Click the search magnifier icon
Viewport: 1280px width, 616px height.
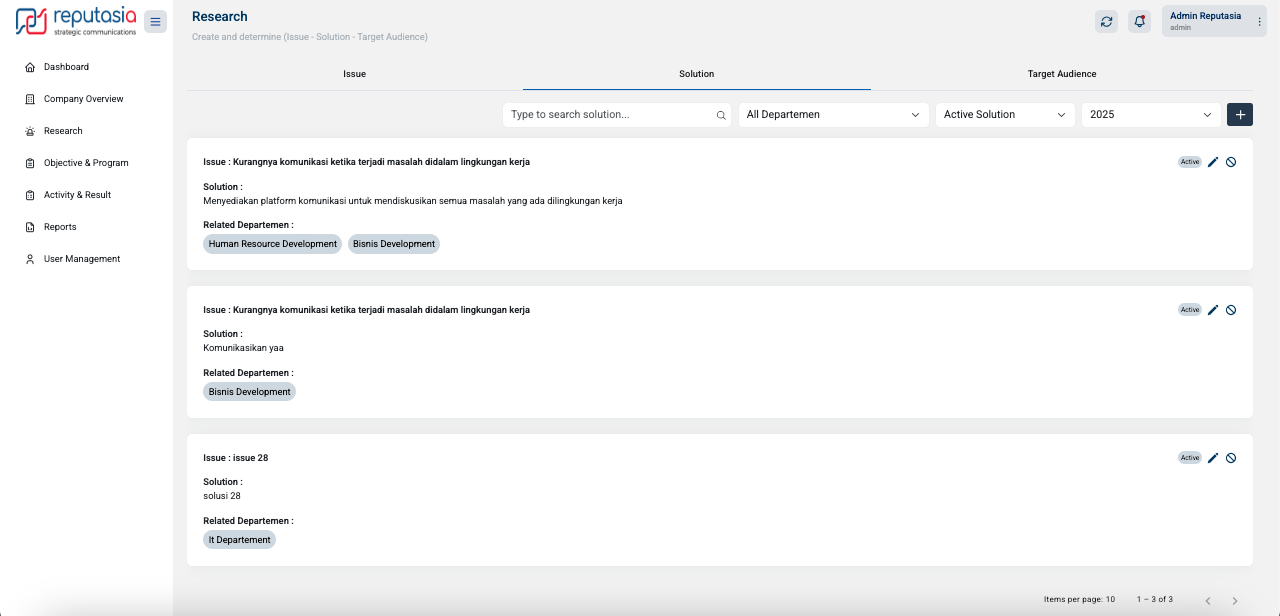pos(721,115)
